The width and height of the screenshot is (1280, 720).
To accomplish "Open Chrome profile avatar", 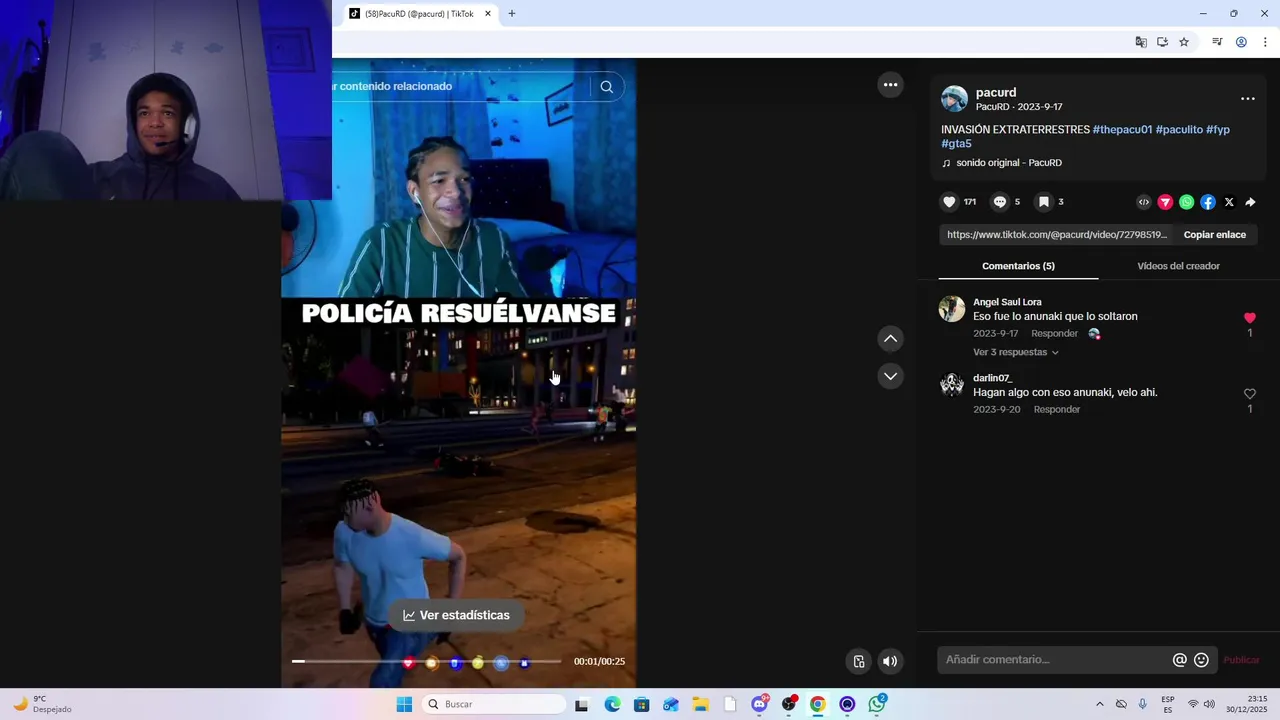I will [x=1241, y=42].
